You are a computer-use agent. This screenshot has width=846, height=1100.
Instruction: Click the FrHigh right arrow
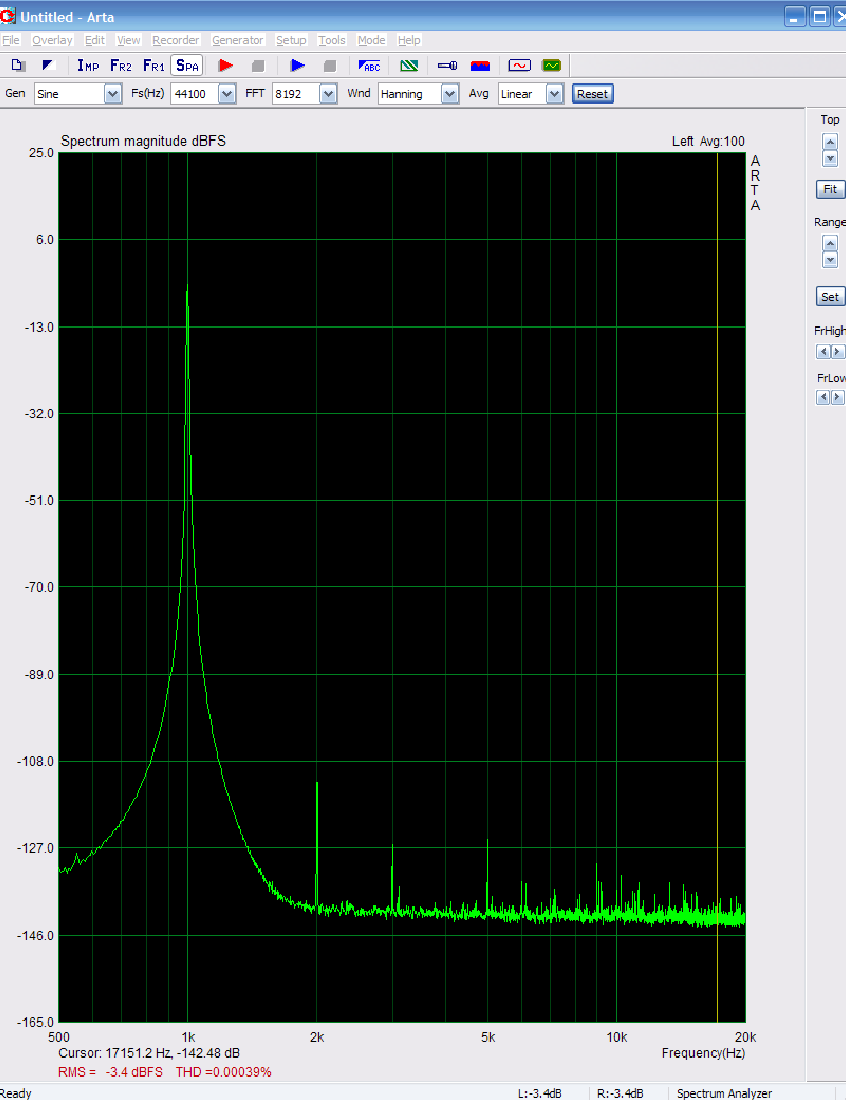pyautogui.click(x=837, y=351)
